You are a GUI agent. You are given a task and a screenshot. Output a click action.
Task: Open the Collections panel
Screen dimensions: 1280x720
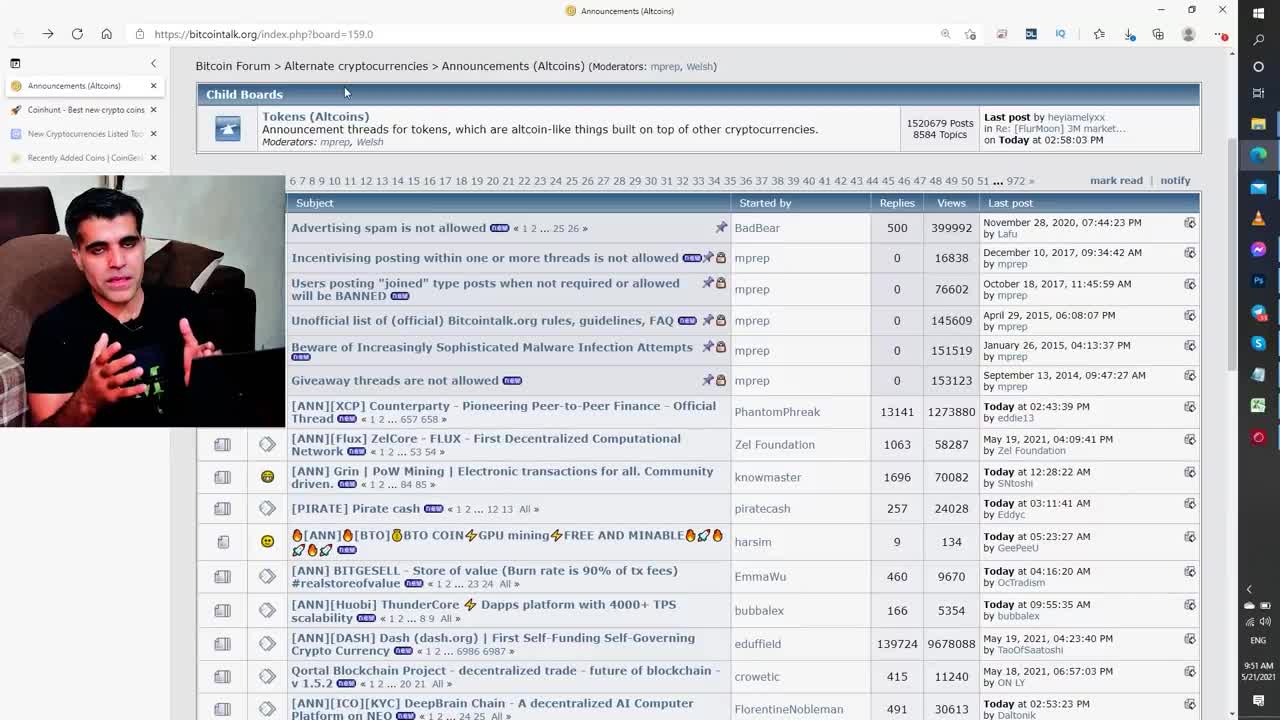(x=1158, y=34)
